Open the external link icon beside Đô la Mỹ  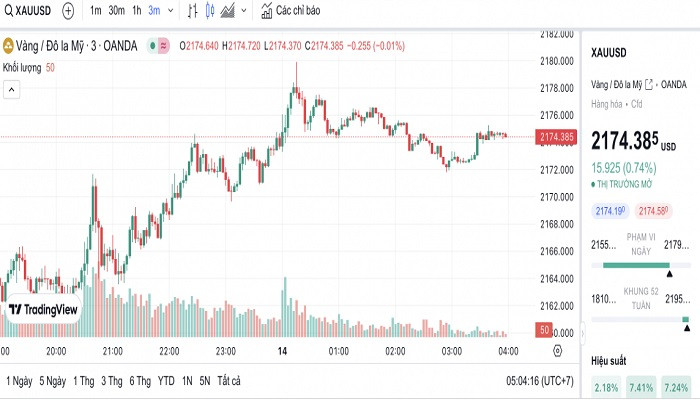click(x=649, y=84)
